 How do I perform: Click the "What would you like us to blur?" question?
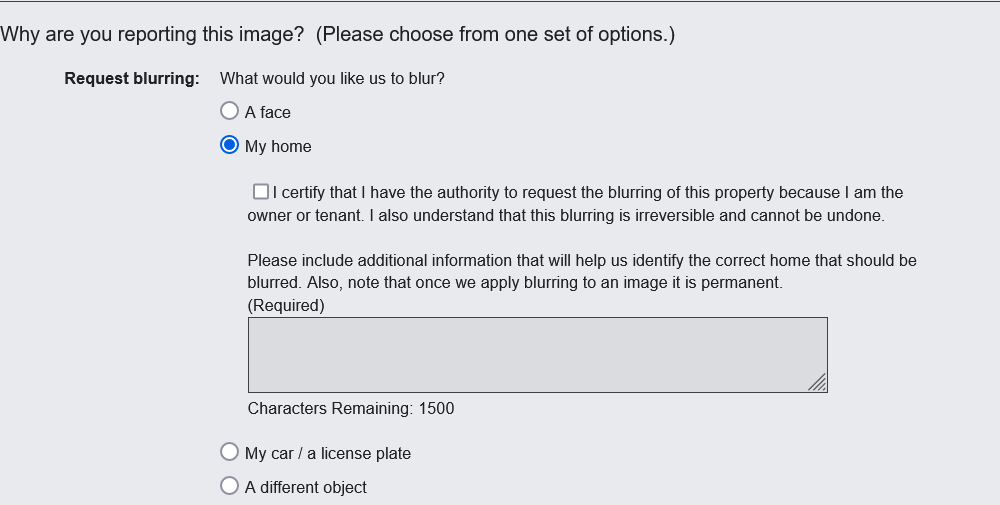332,78
